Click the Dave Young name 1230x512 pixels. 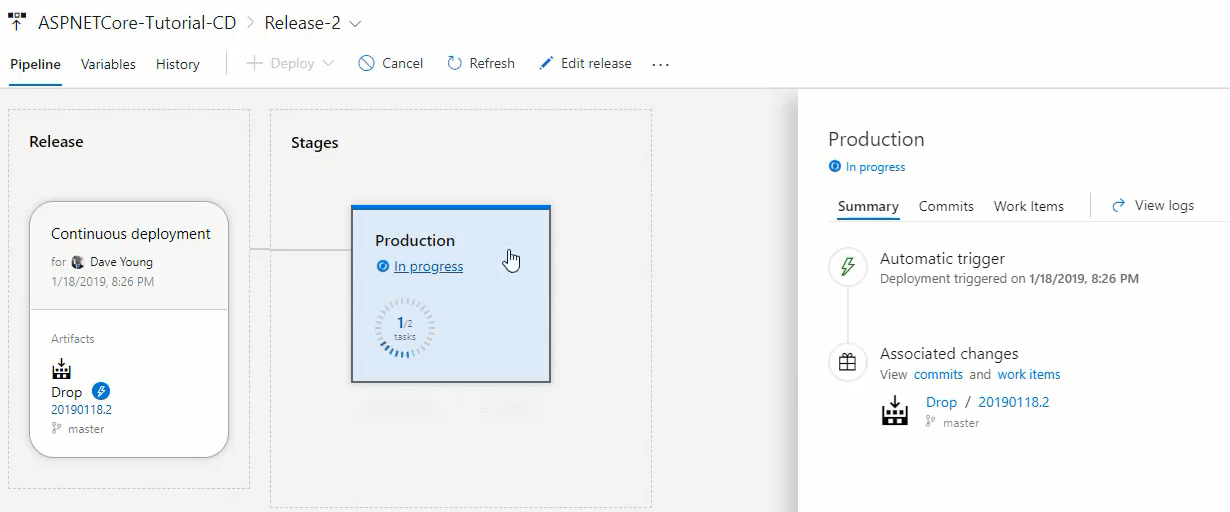point(121,262)
